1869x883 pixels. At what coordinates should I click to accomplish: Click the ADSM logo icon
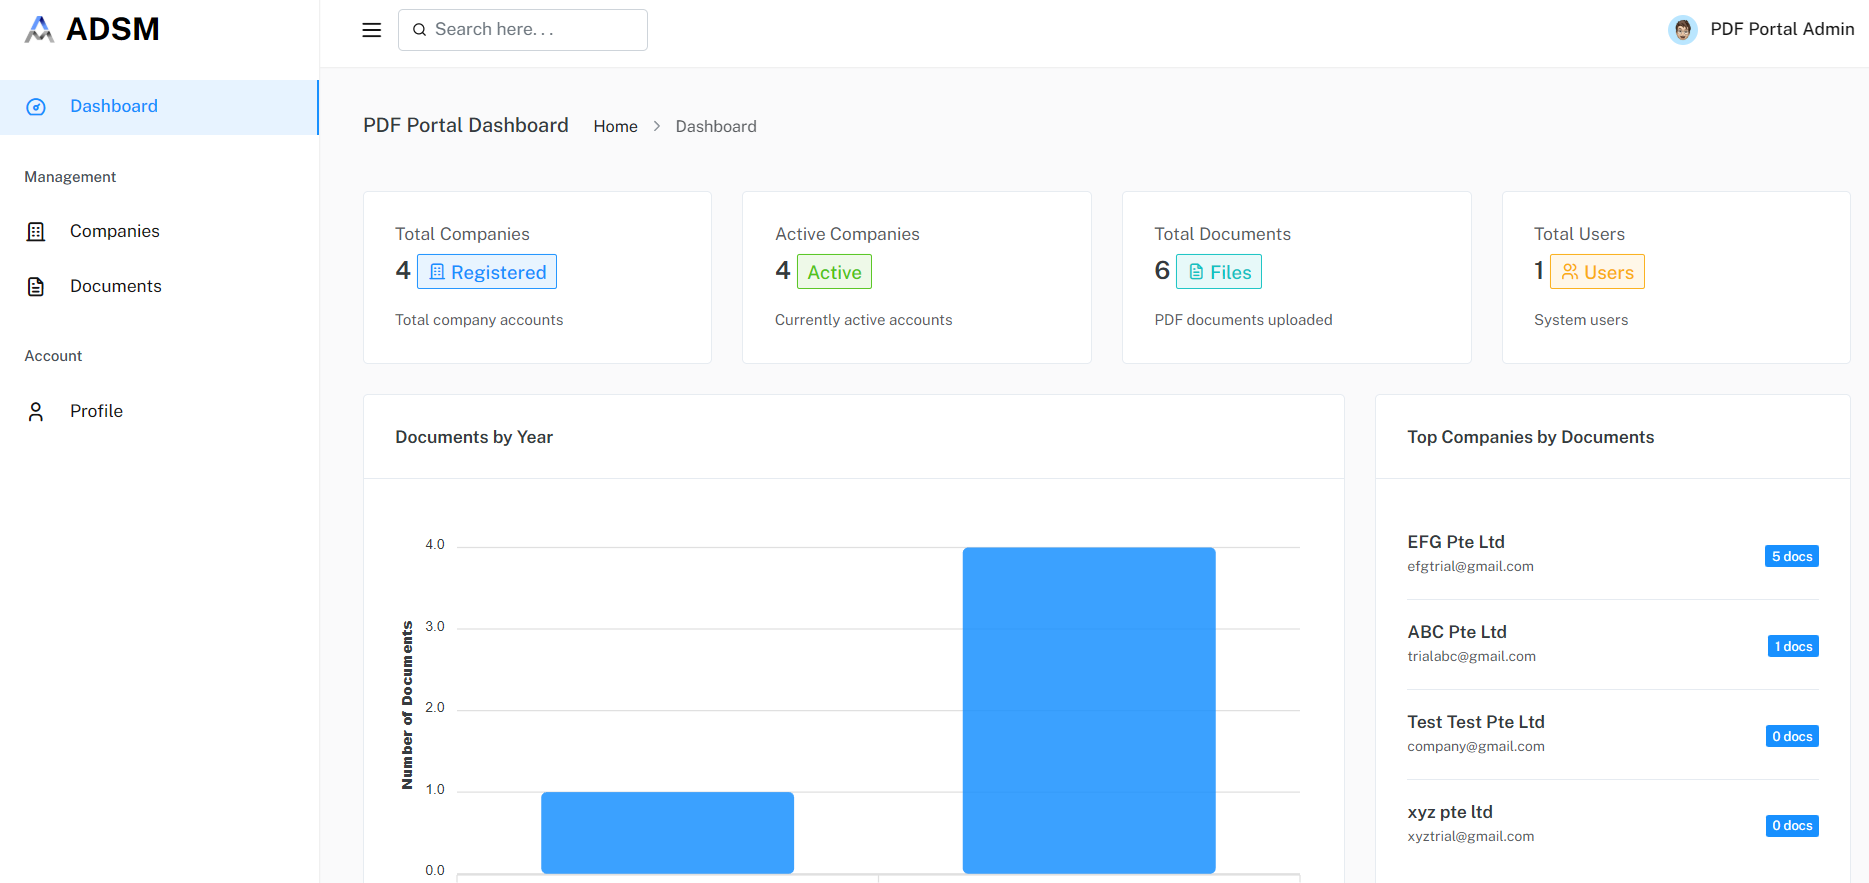pos(39,30)
